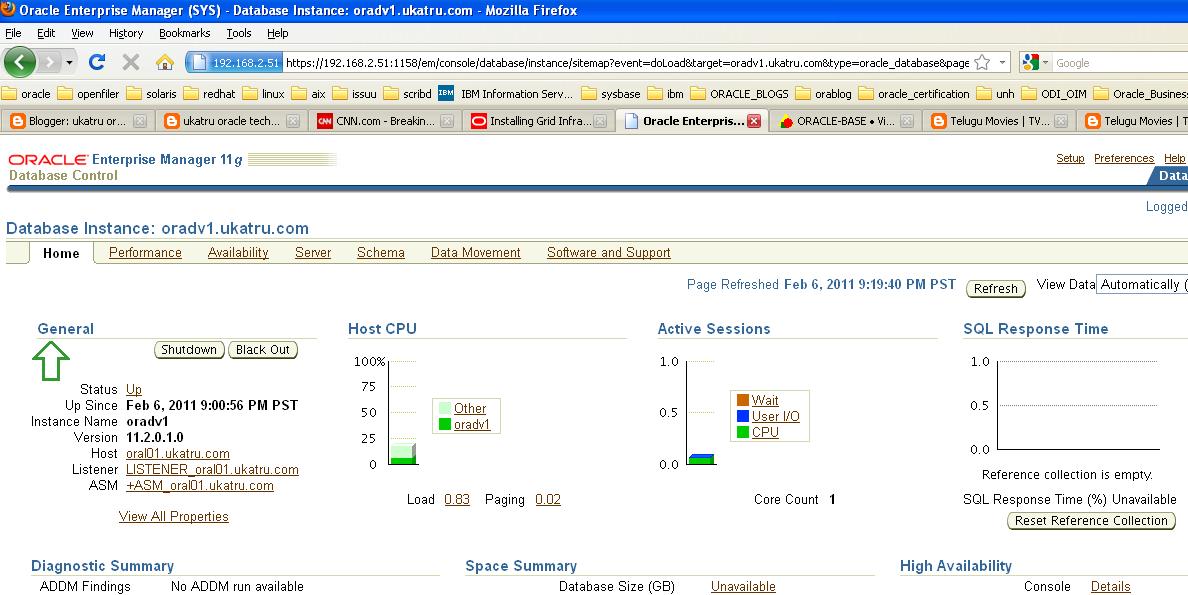Open the issuu bookmarks folder
This screenshot has width=1188, height=595.
tap(355, 94)
